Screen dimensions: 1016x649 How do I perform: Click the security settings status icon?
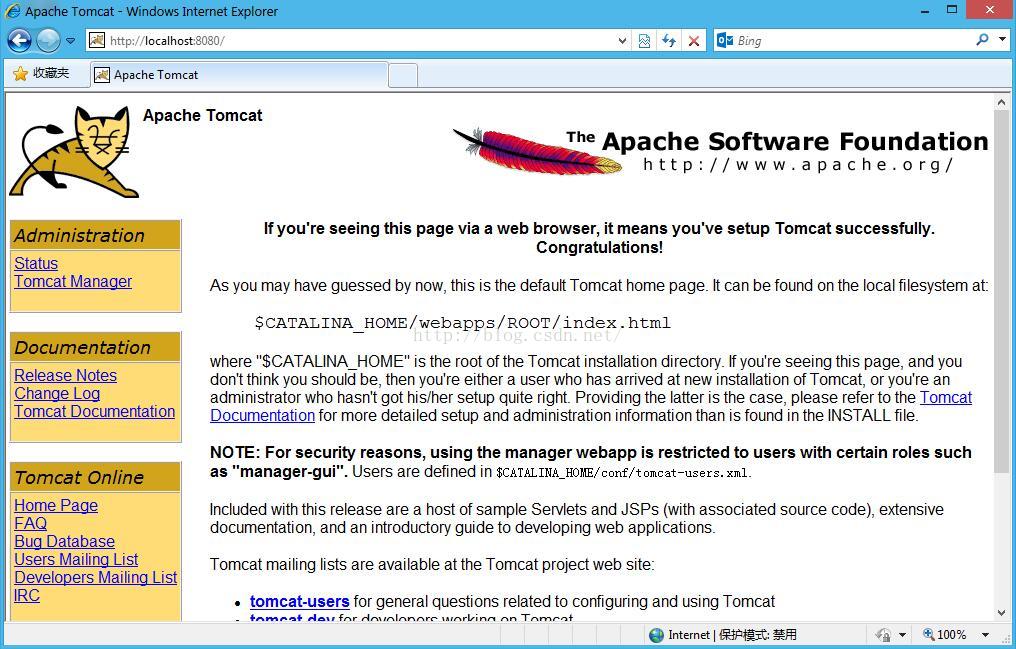883,635
